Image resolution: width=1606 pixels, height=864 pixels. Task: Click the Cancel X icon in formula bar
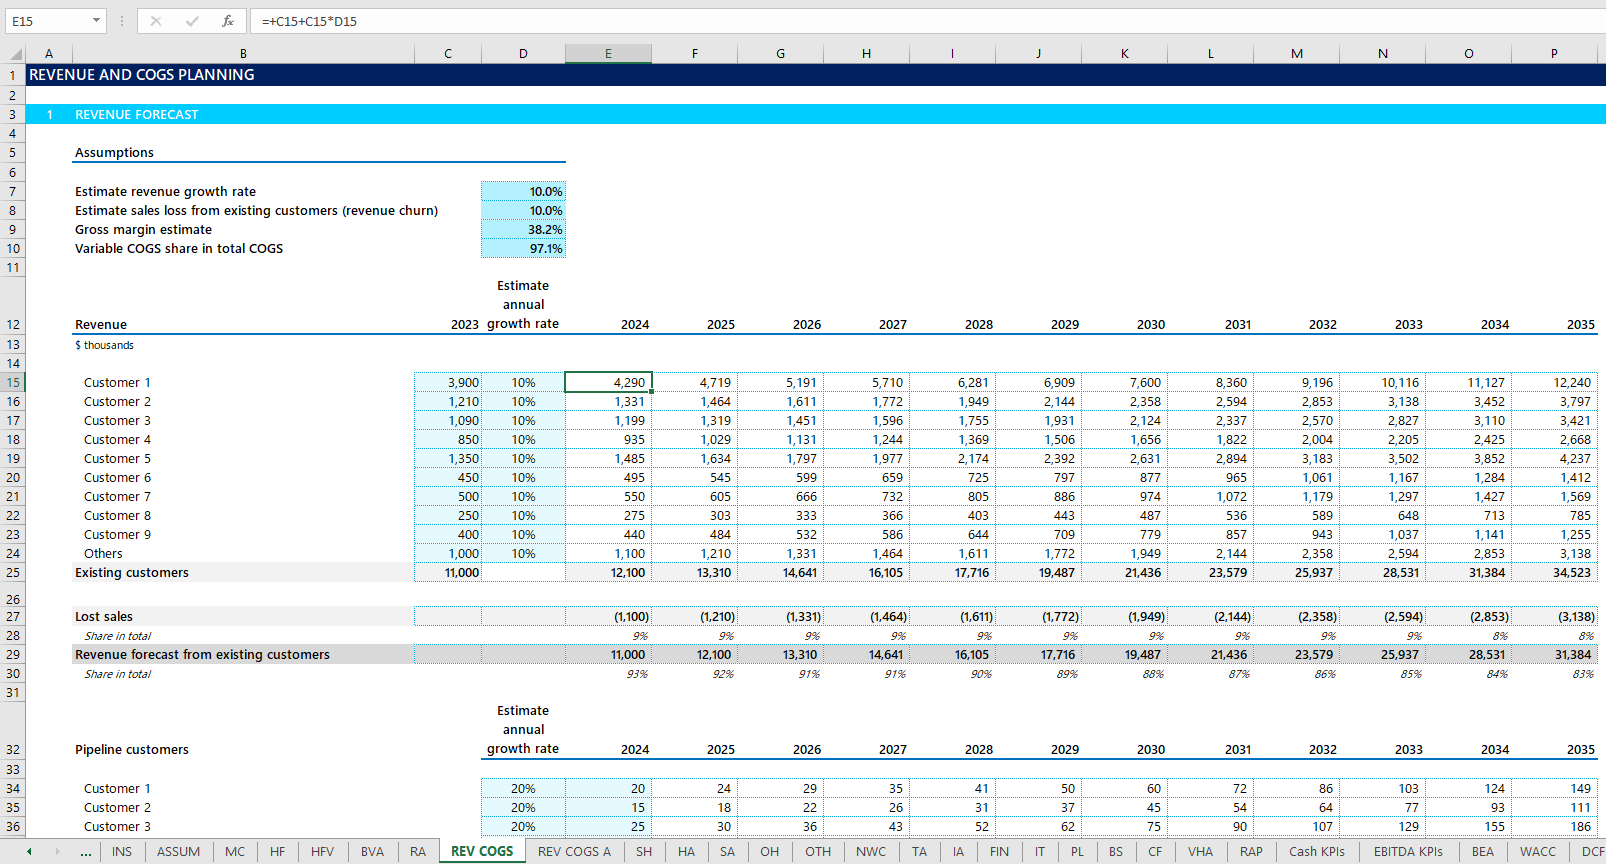coord(156,21)
